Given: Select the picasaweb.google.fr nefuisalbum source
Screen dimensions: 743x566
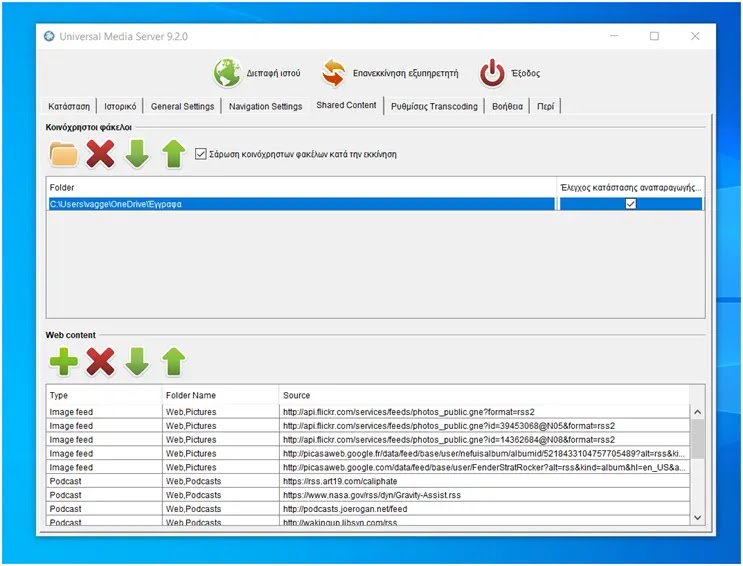Looking at the screenshot, I should pos(484,453).
